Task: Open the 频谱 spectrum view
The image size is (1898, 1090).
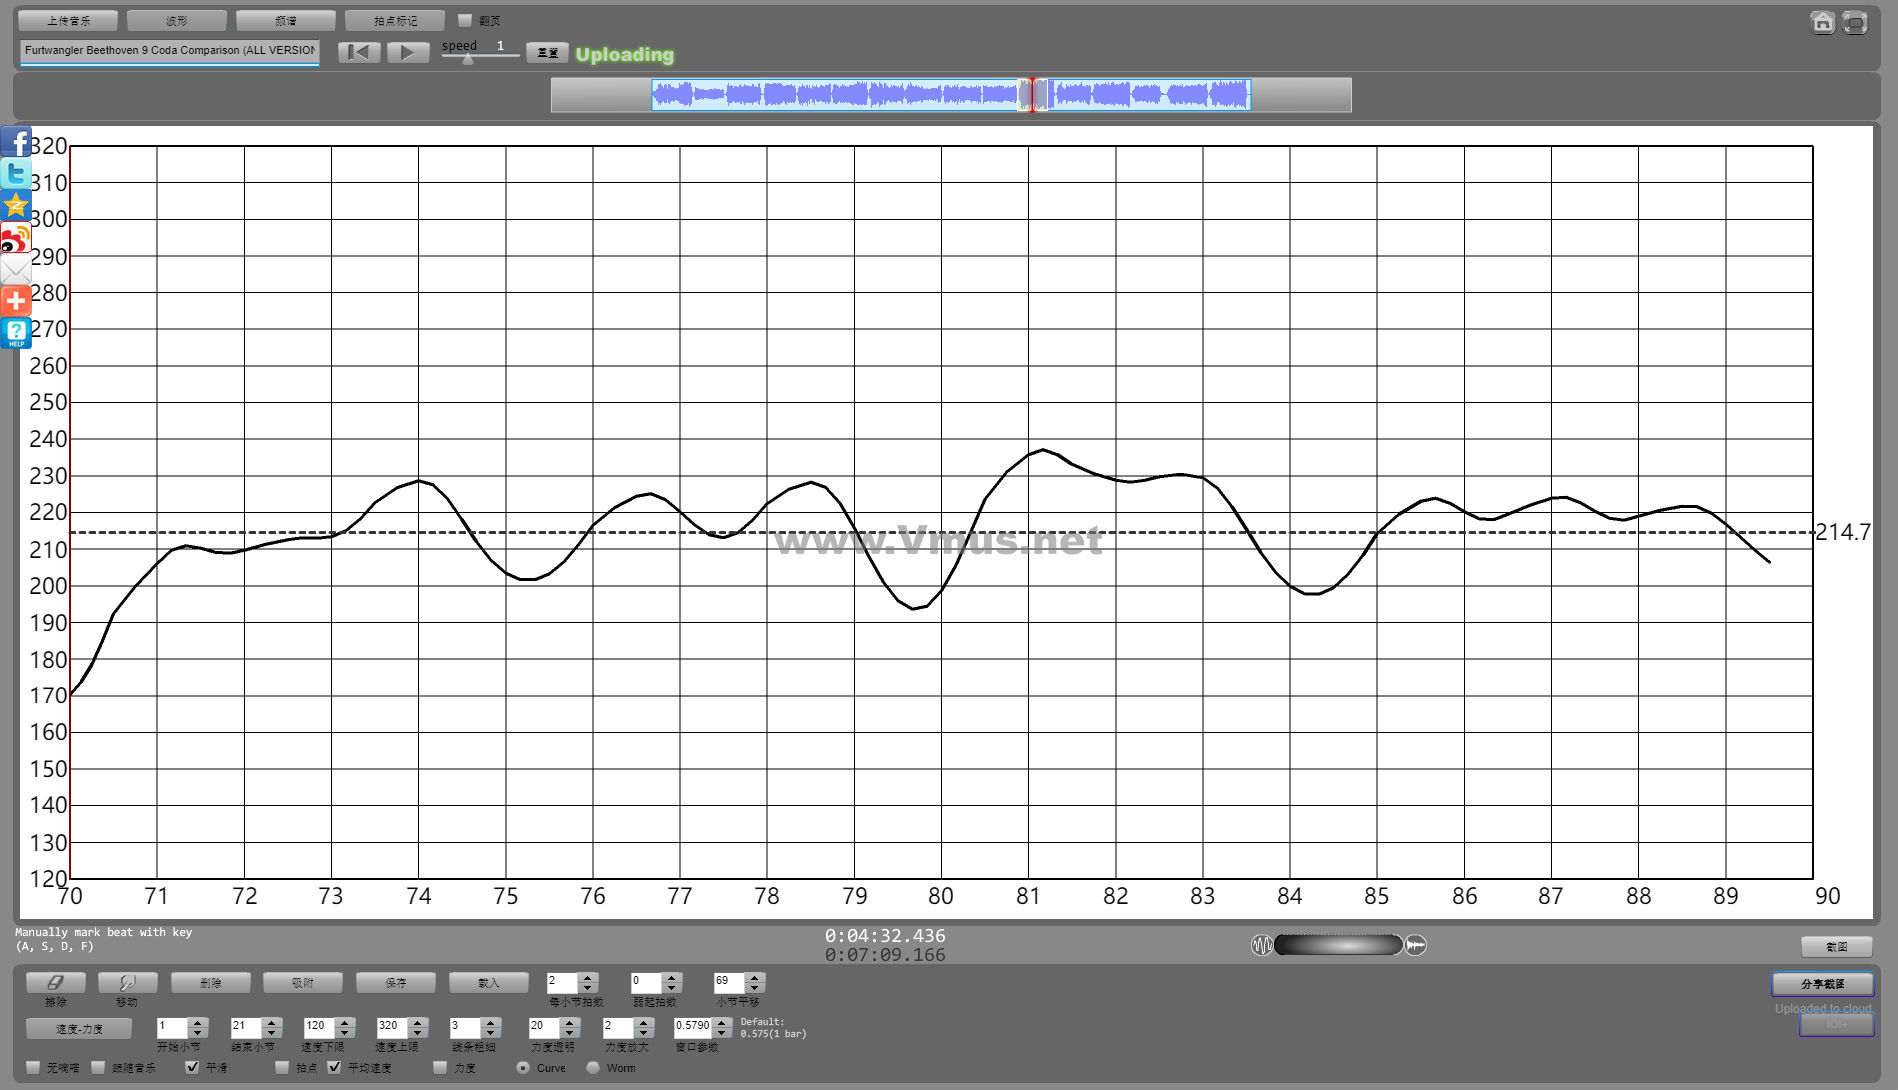Action: 285,20
